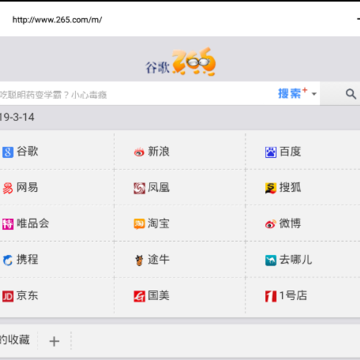Open the 1号店 red number icon
The image size is (360, 360).
(271, 296)
